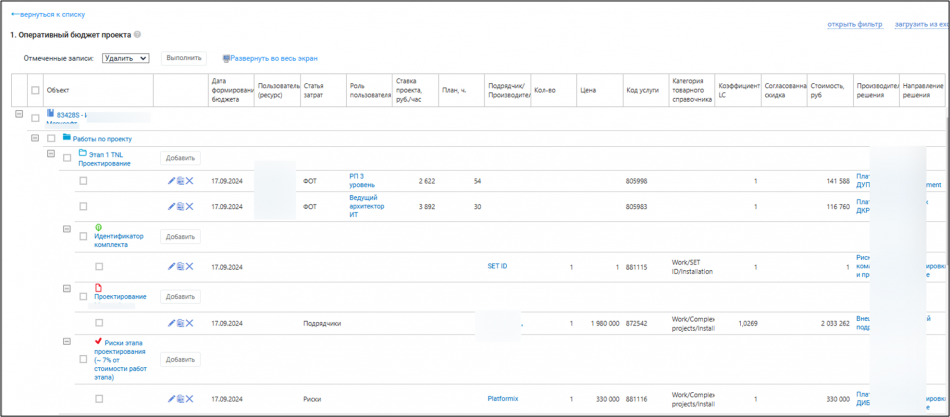Check the box next to Работы по проекту
Image resolution: width=950 pixels, height=417 pixels.
[x=51, y=139]
